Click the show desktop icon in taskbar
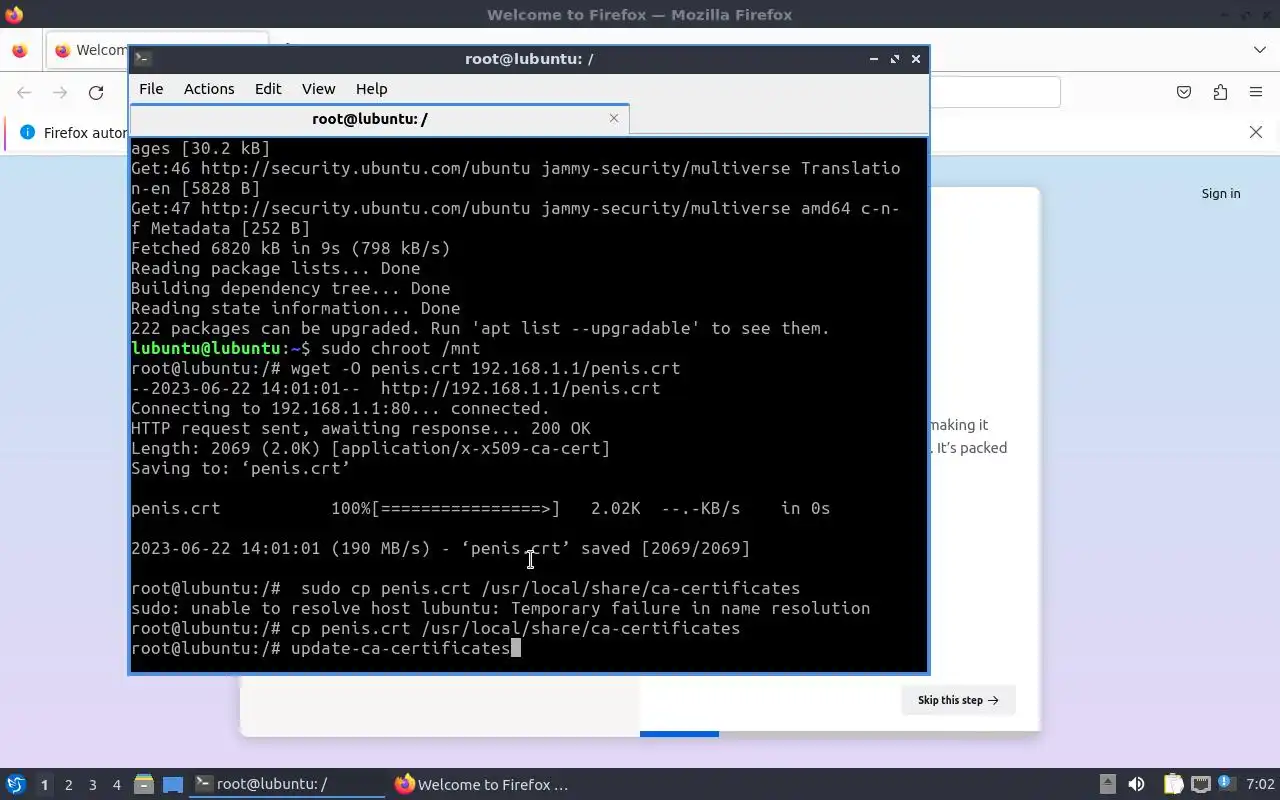1280x800 pixels. click(173, 785)
